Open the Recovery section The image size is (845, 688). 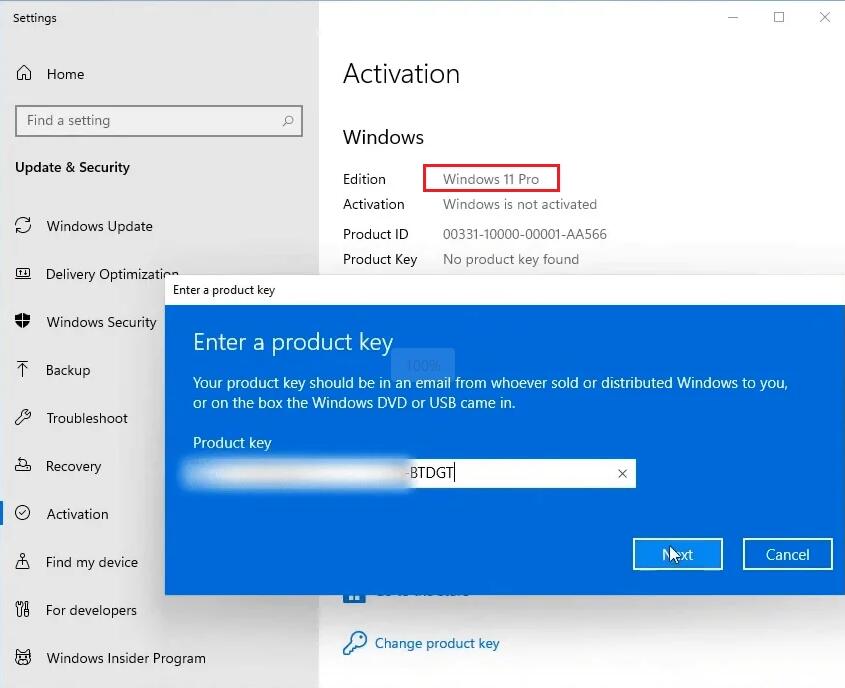pyautogui.click(x=73, y=466)
